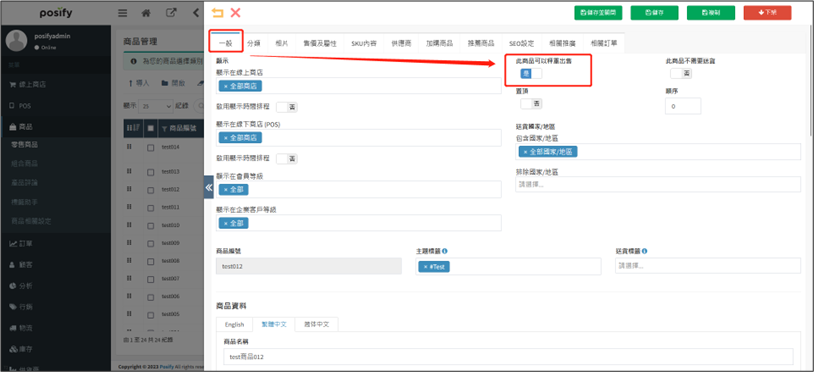The image size is (814, 372).
Task: Switch to the 分類 tab
Action: pos(254,44)
